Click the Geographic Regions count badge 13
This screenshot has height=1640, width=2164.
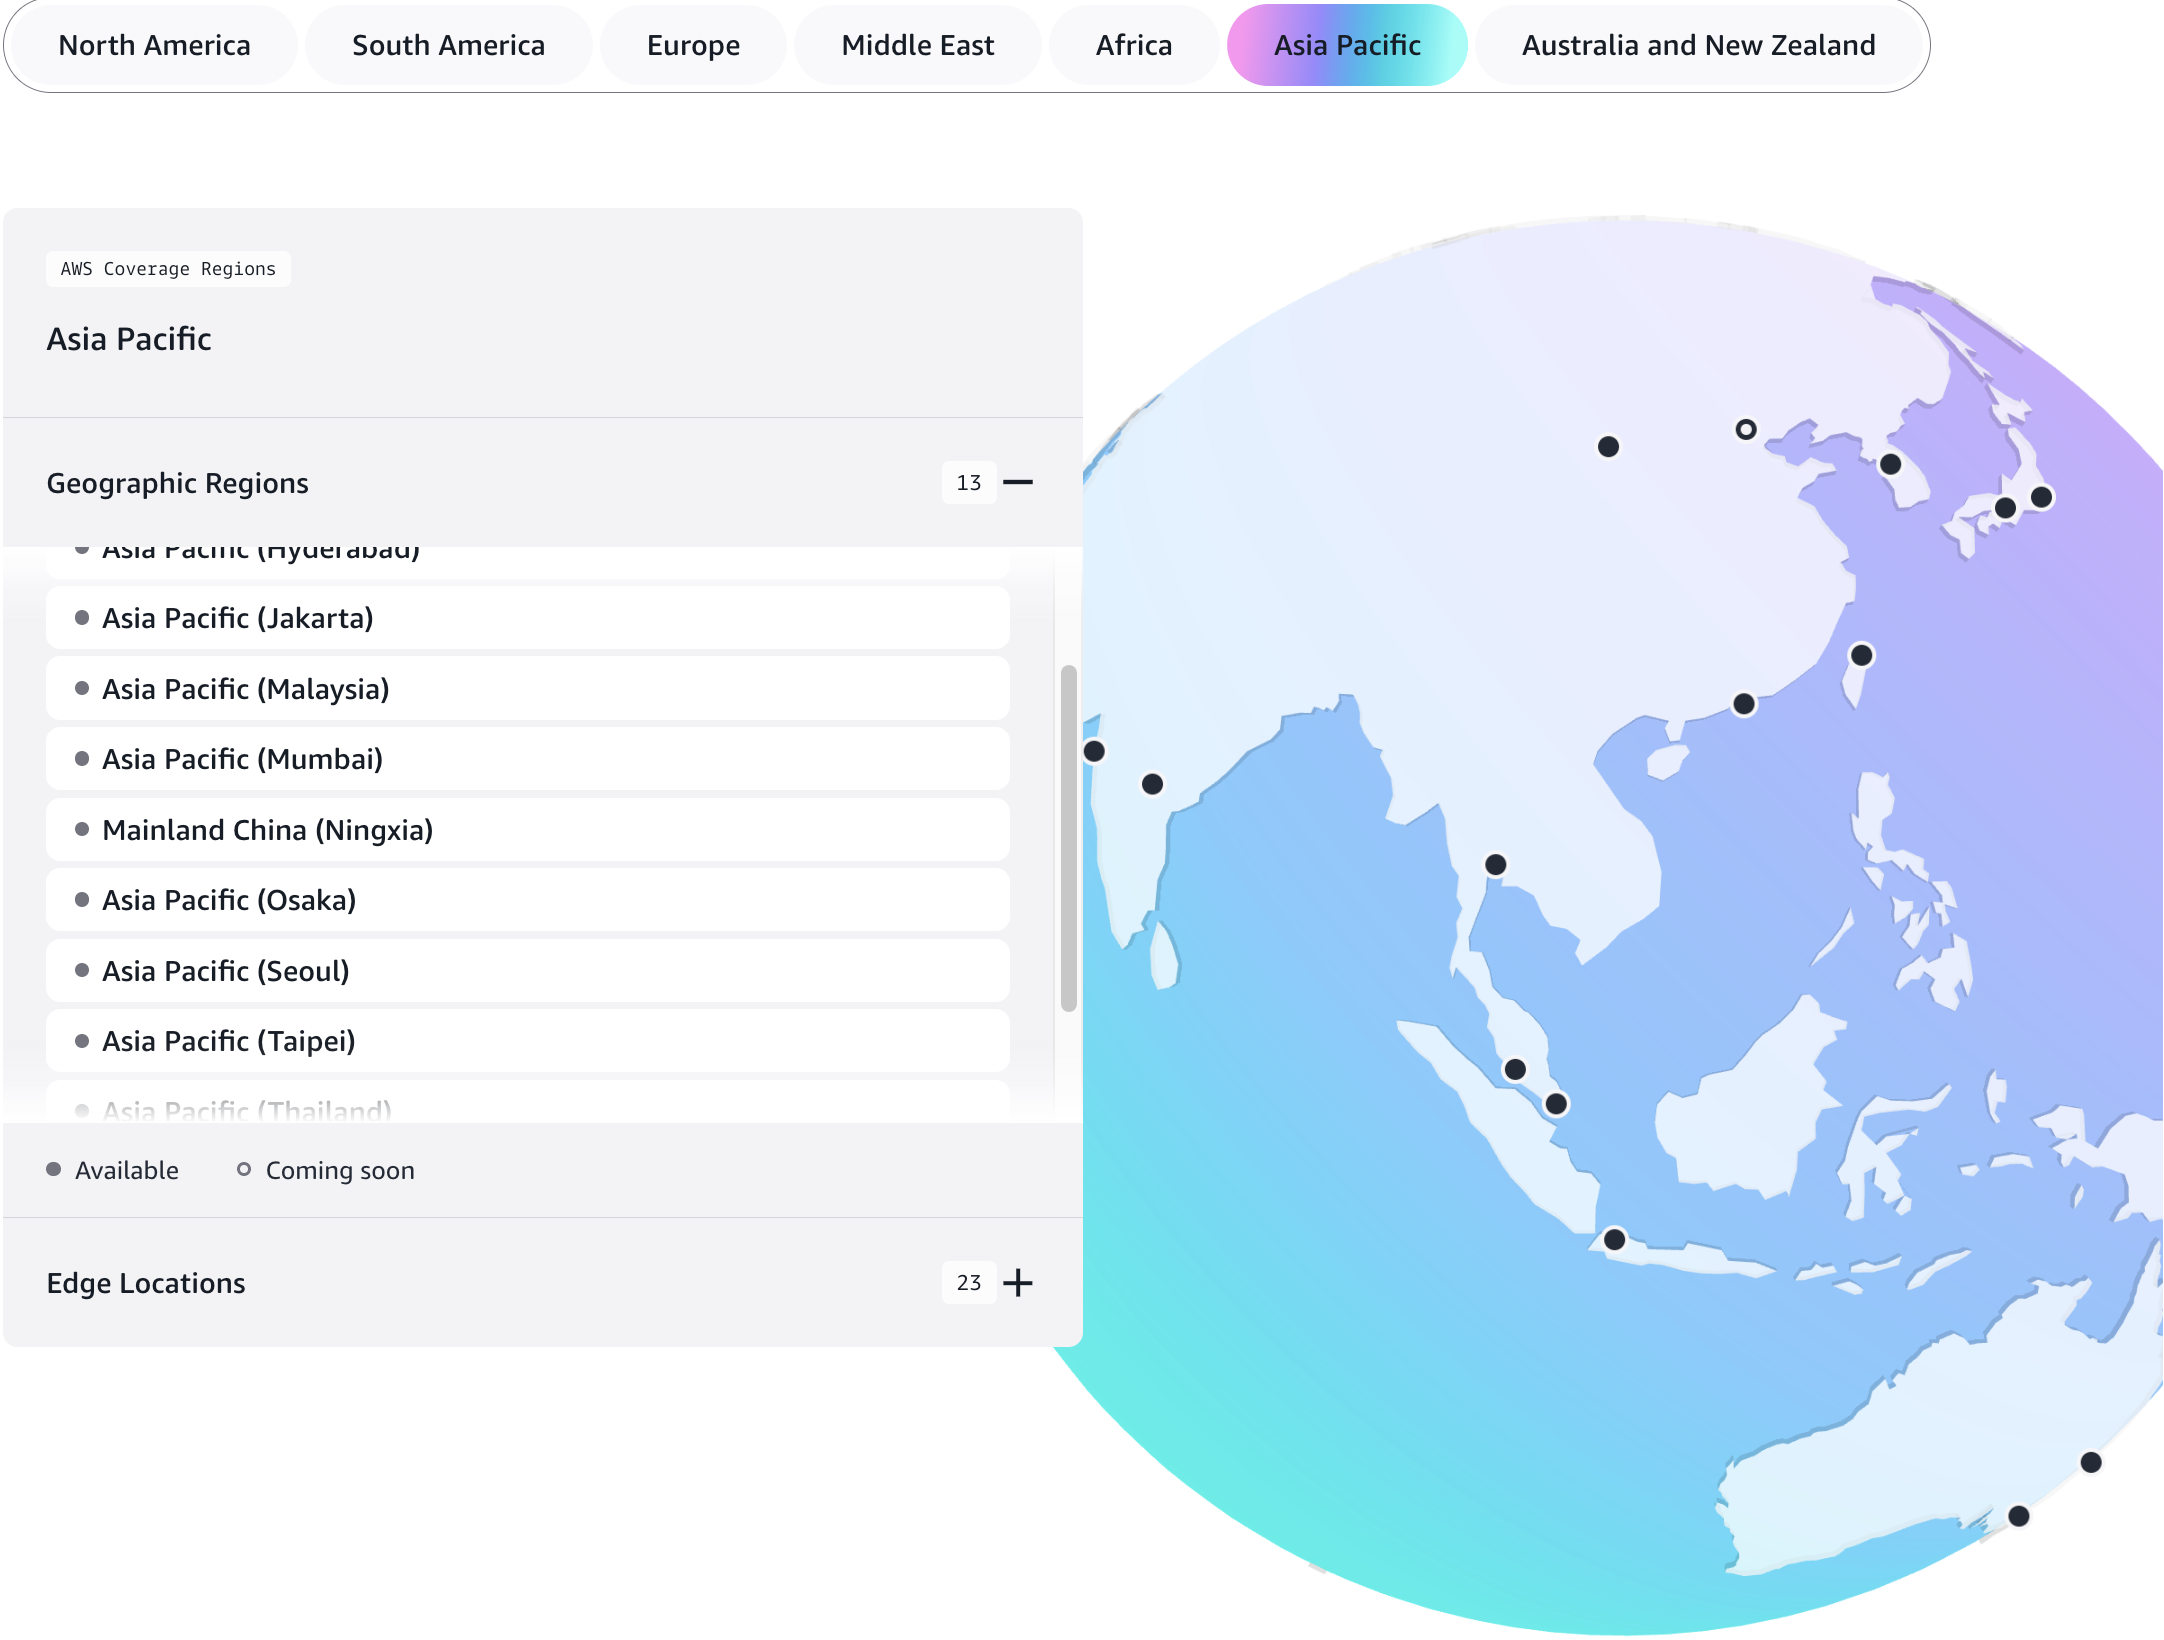coord(968,482)
